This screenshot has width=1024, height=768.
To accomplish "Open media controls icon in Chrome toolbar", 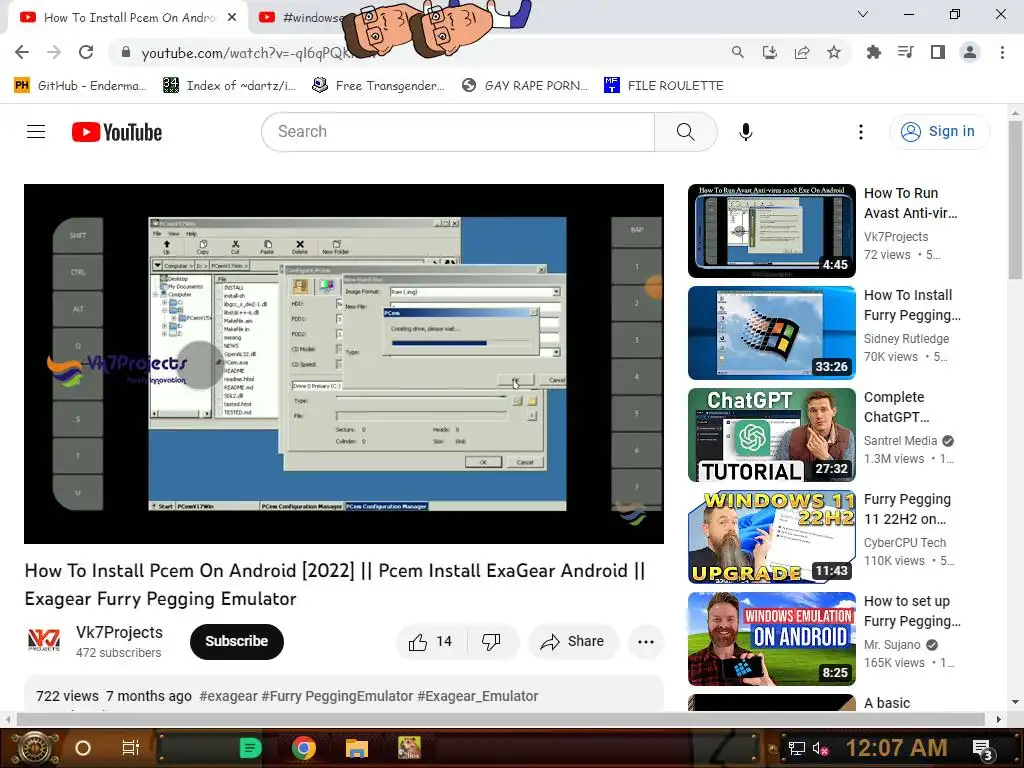I will click(x=906, y=52).
